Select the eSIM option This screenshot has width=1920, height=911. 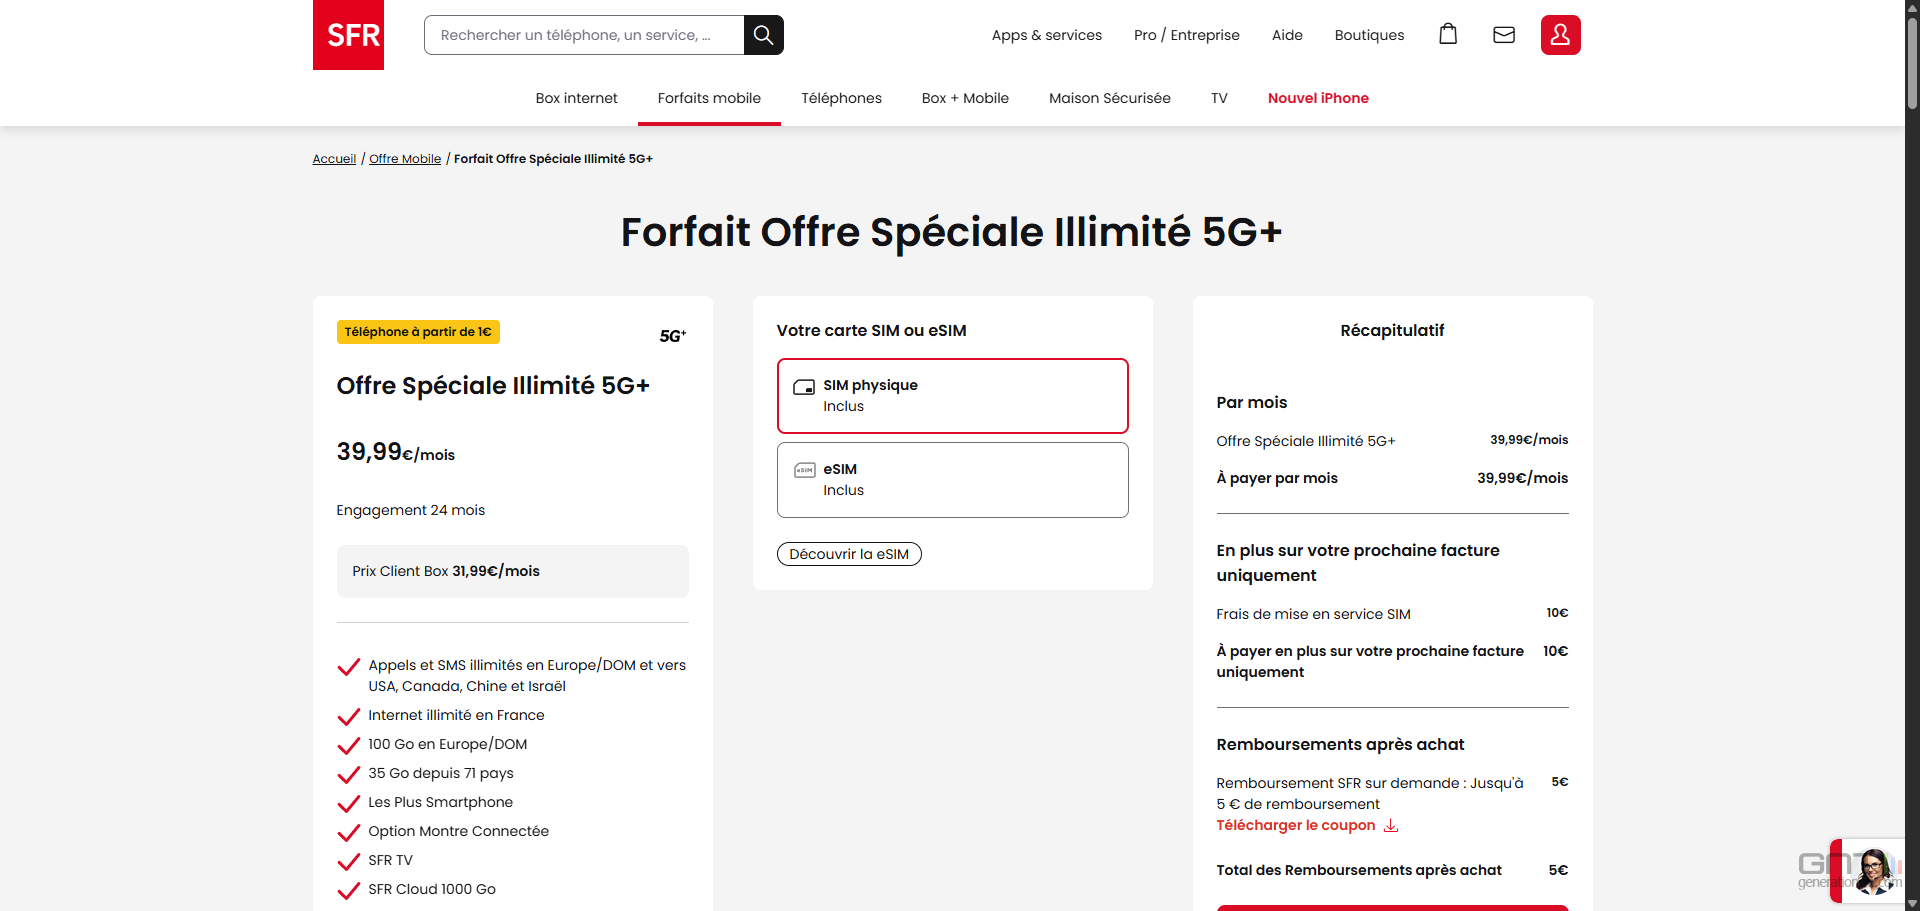click(x=952, y=480)
